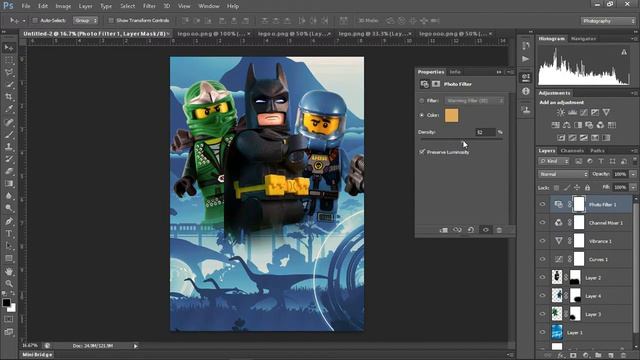Add a Channel Mixer adjustment icon
The width and height of the screenshot is (640, 360).
(x=600, y=125)
